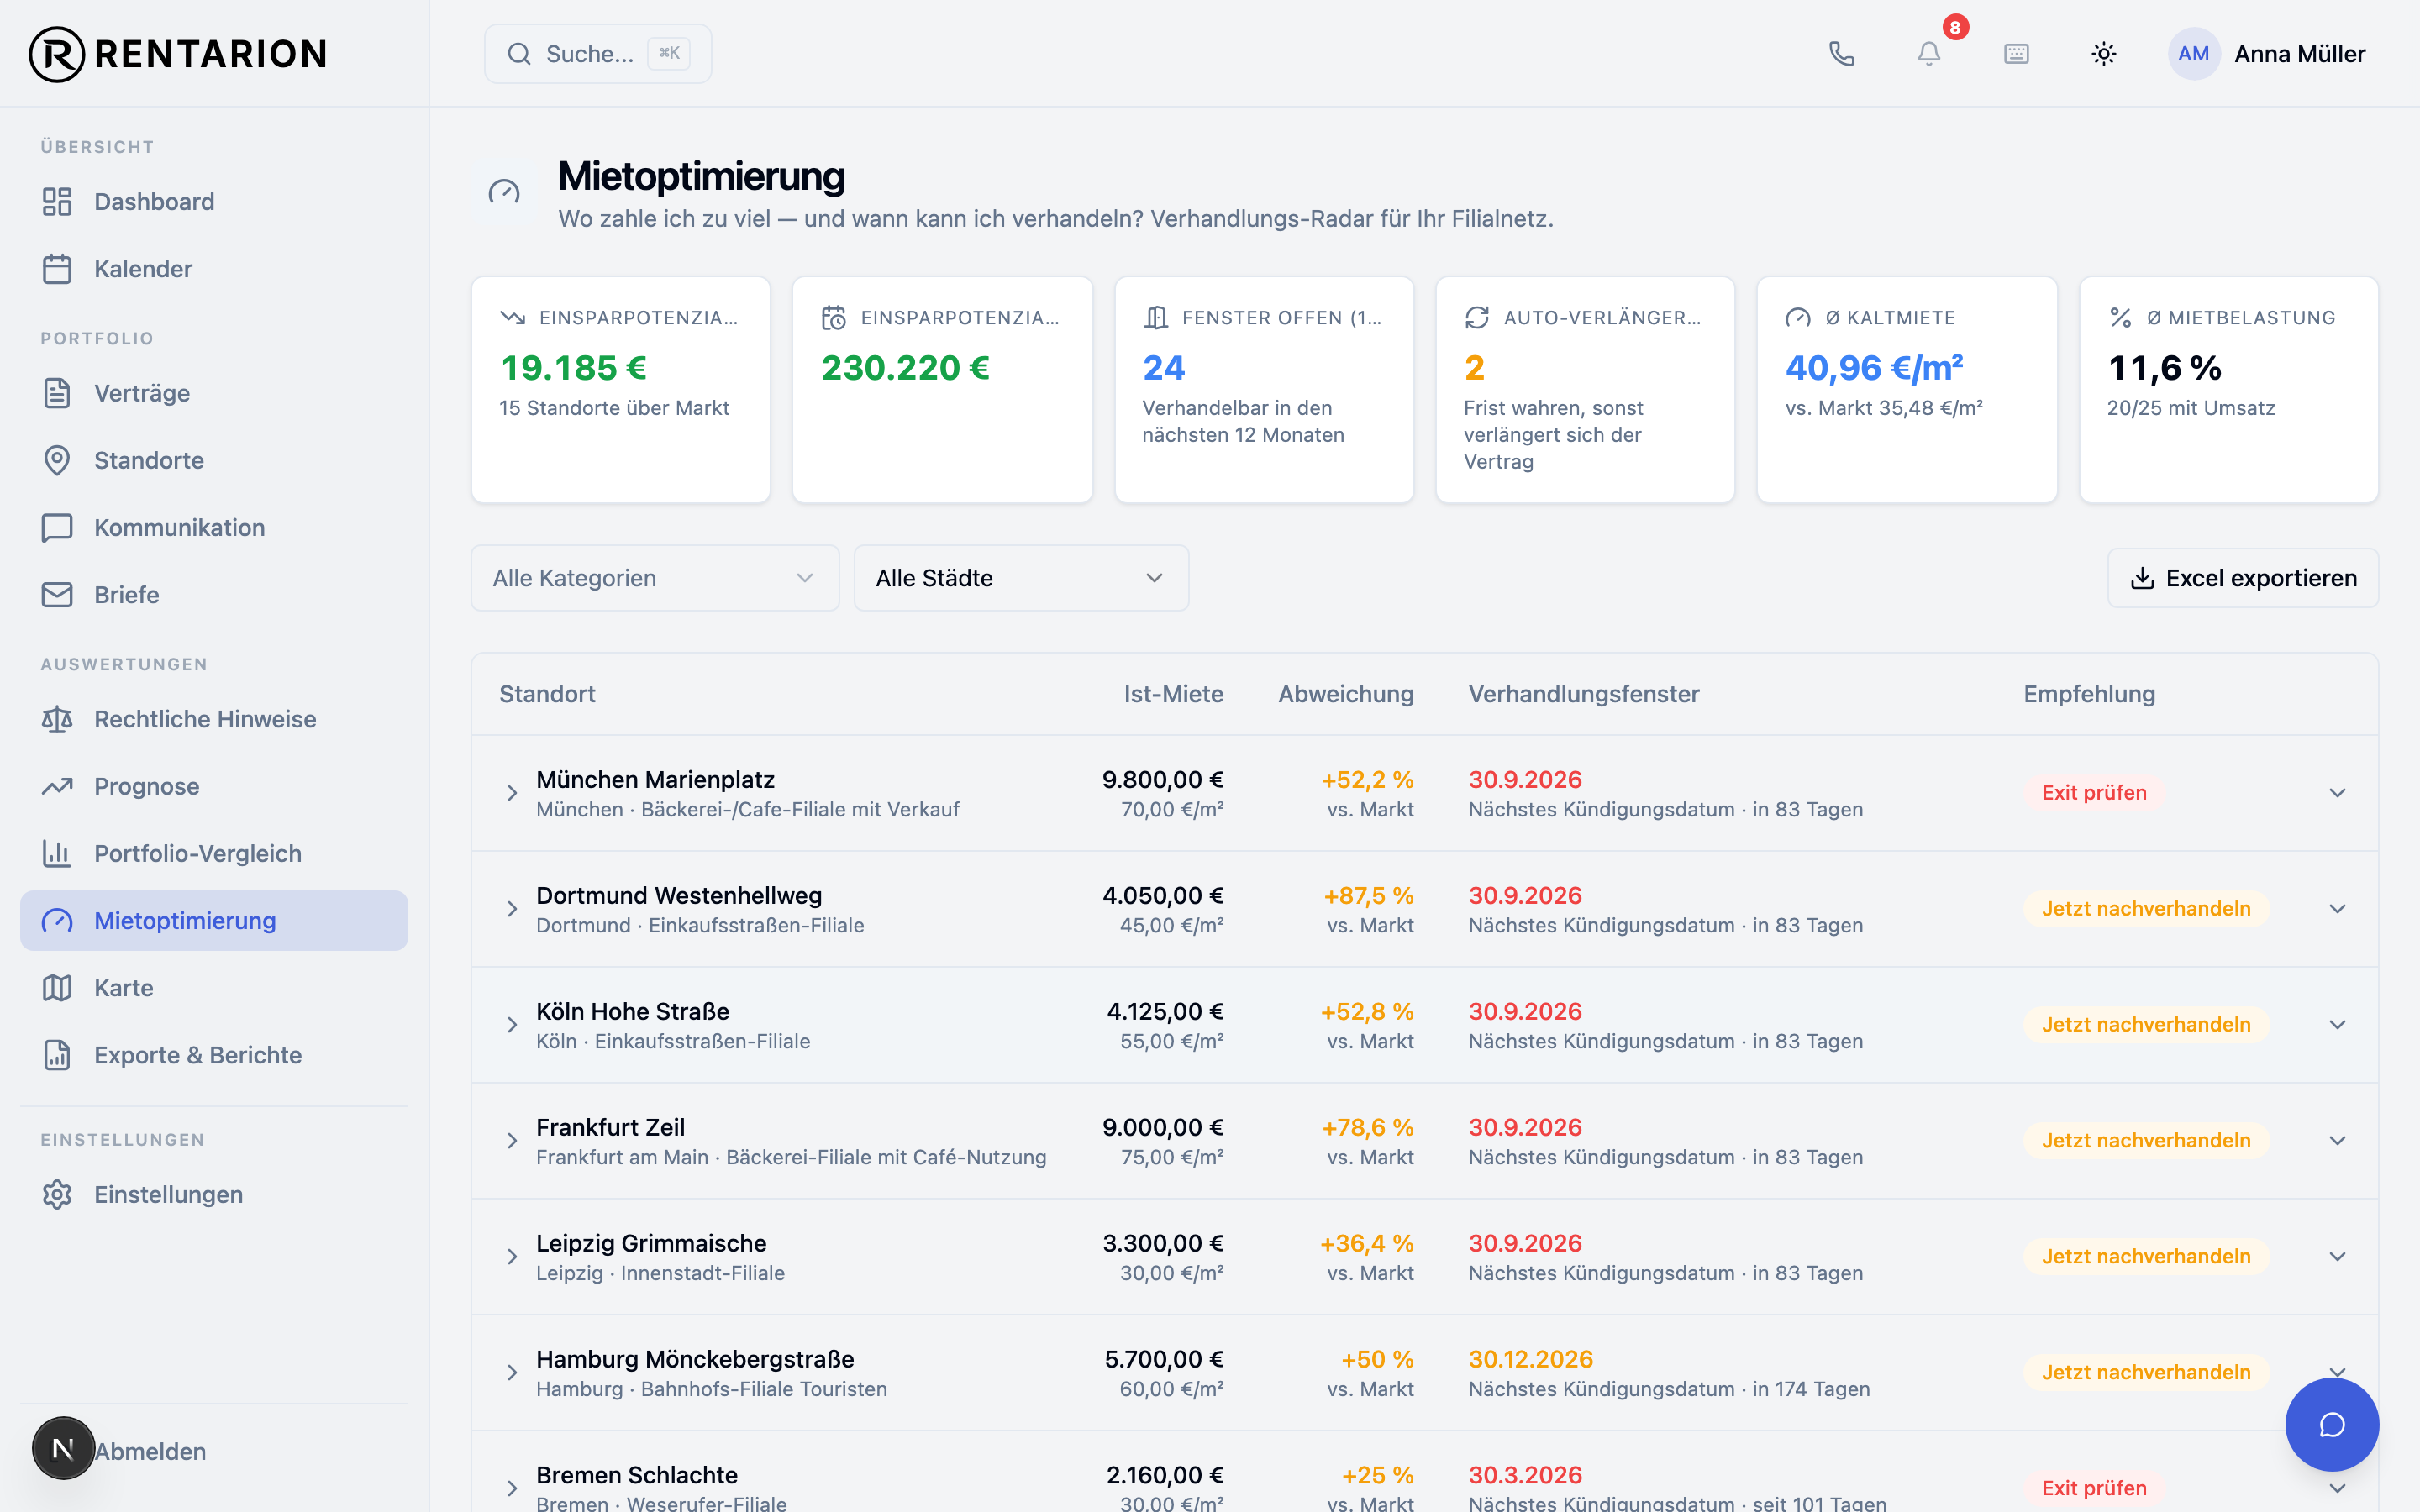
Task: Open Portfolio-Vergleich menu item
Action: click(214, 853)
